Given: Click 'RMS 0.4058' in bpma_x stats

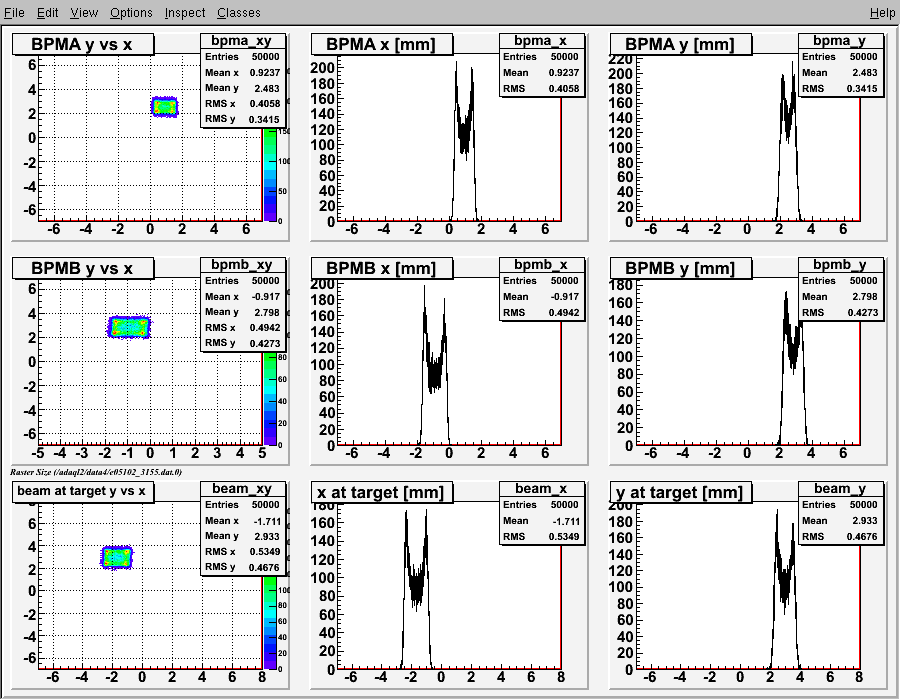Looking at the screenshot, I should 541,88.
